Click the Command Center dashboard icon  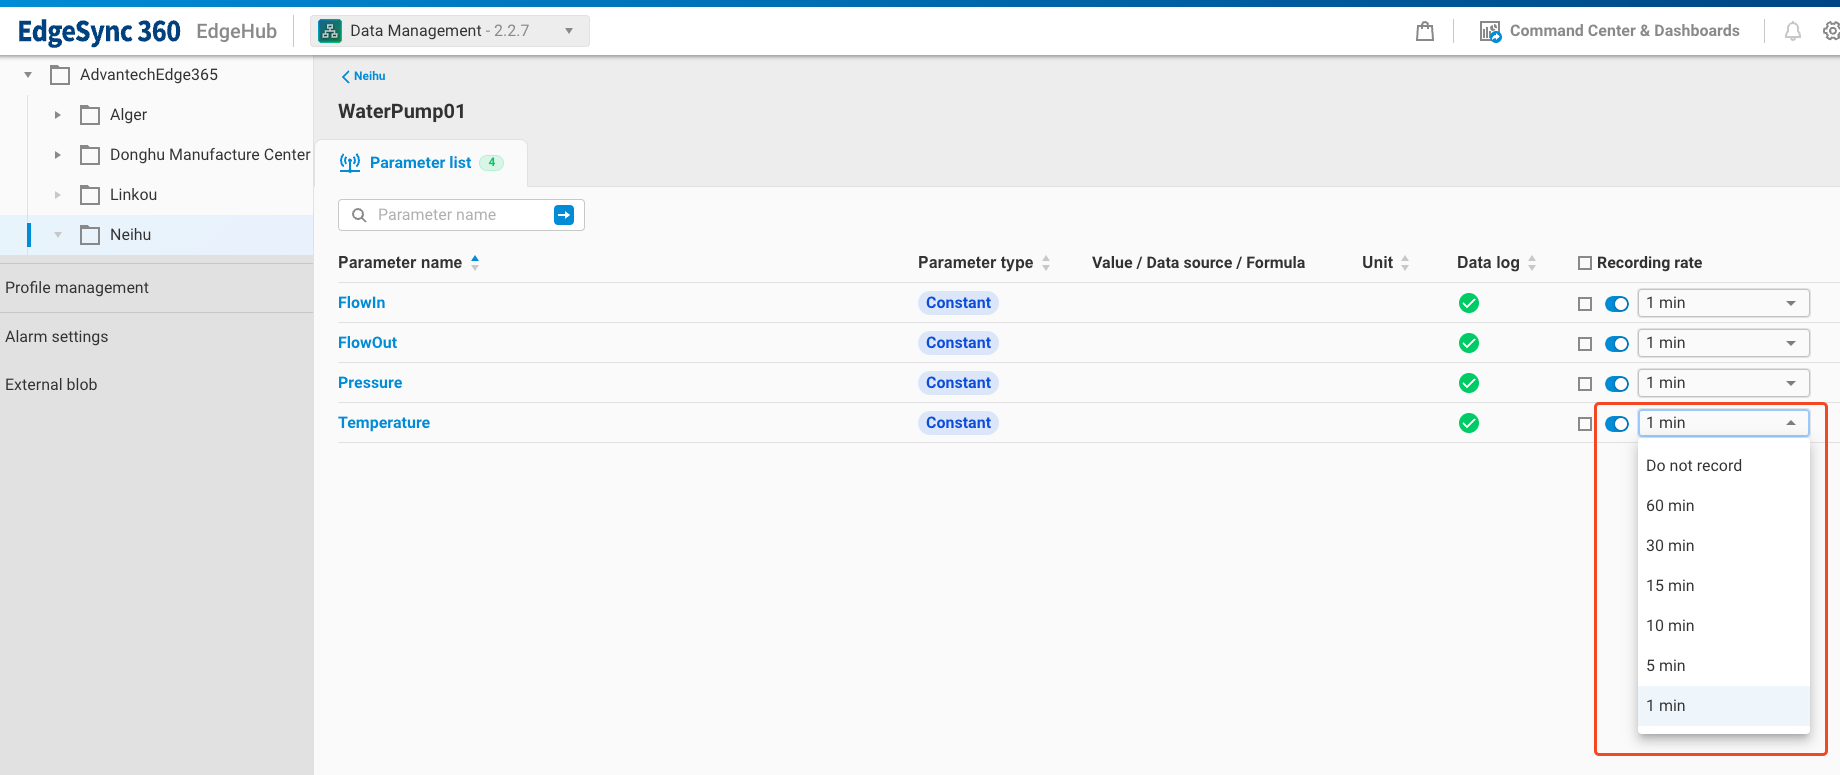pyautogui.click(x=1490, y=31)
